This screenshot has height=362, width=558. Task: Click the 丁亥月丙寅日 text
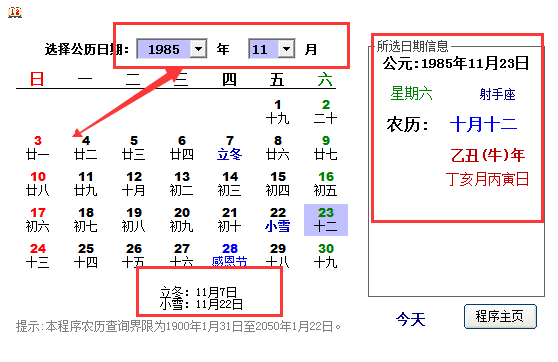point(487,179)
